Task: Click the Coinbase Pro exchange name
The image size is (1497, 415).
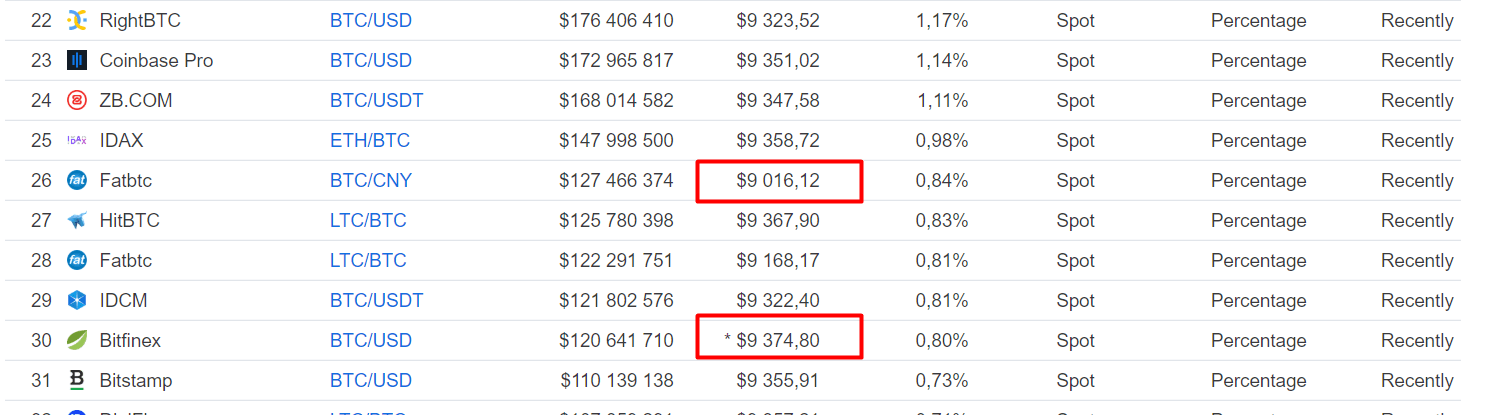Action: [156, 61]
